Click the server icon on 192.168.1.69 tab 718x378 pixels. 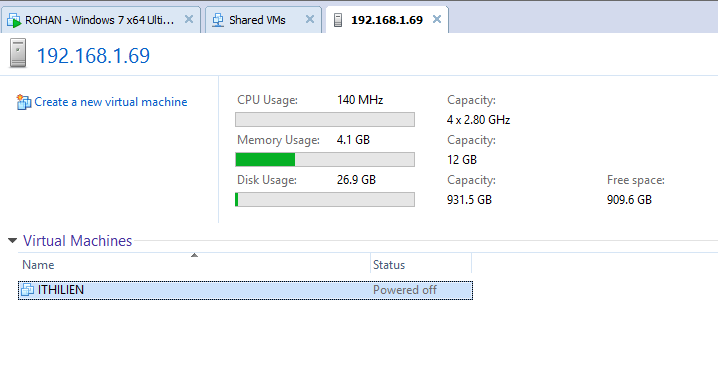tap(338, 20)
